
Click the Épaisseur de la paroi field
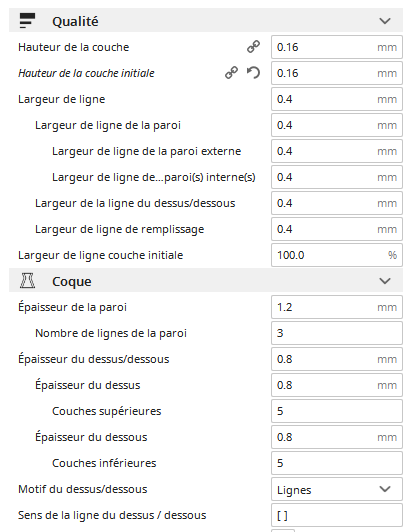click(337, 307)
